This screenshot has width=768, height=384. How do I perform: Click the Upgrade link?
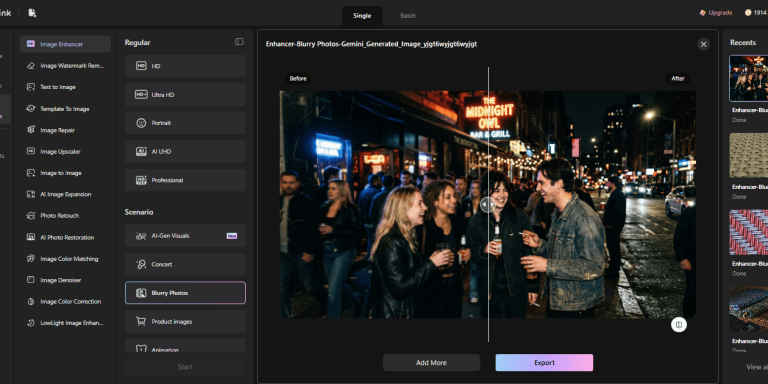tap(716, 13)
